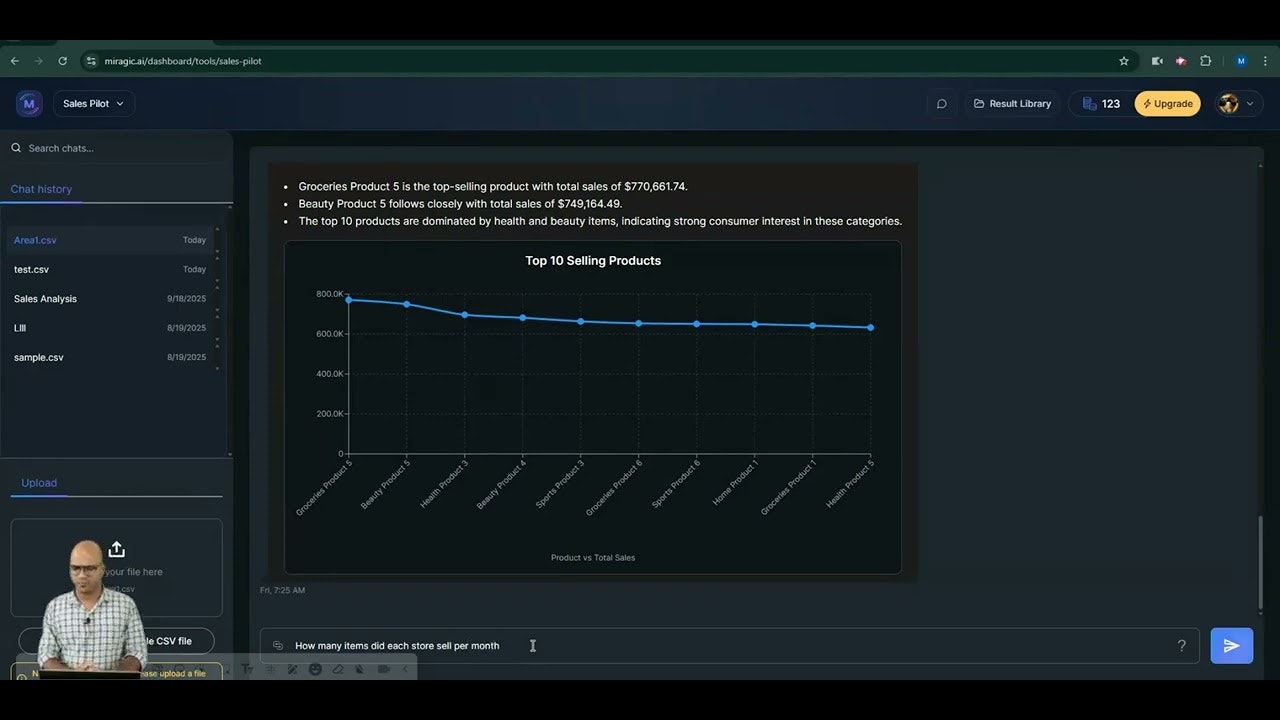Open the Sales Analysis chat
Screen dimensions: 1280x720
(x=109, y=299)
